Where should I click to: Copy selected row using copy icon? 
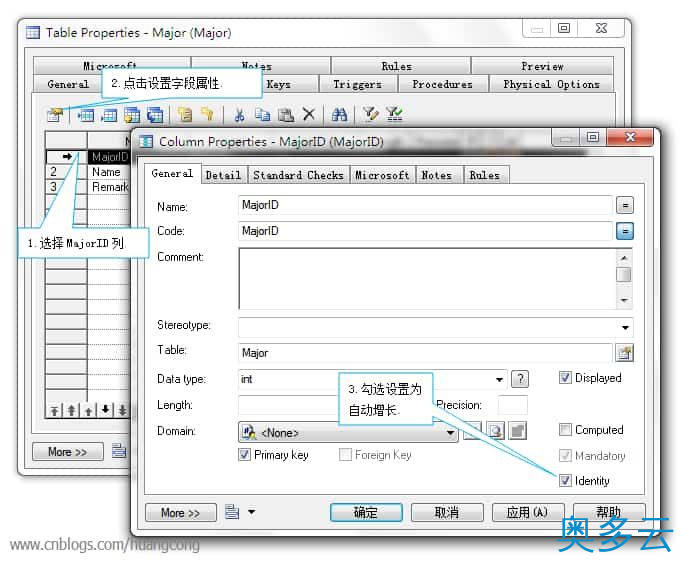pyautogui.click(x=262, y=115)
